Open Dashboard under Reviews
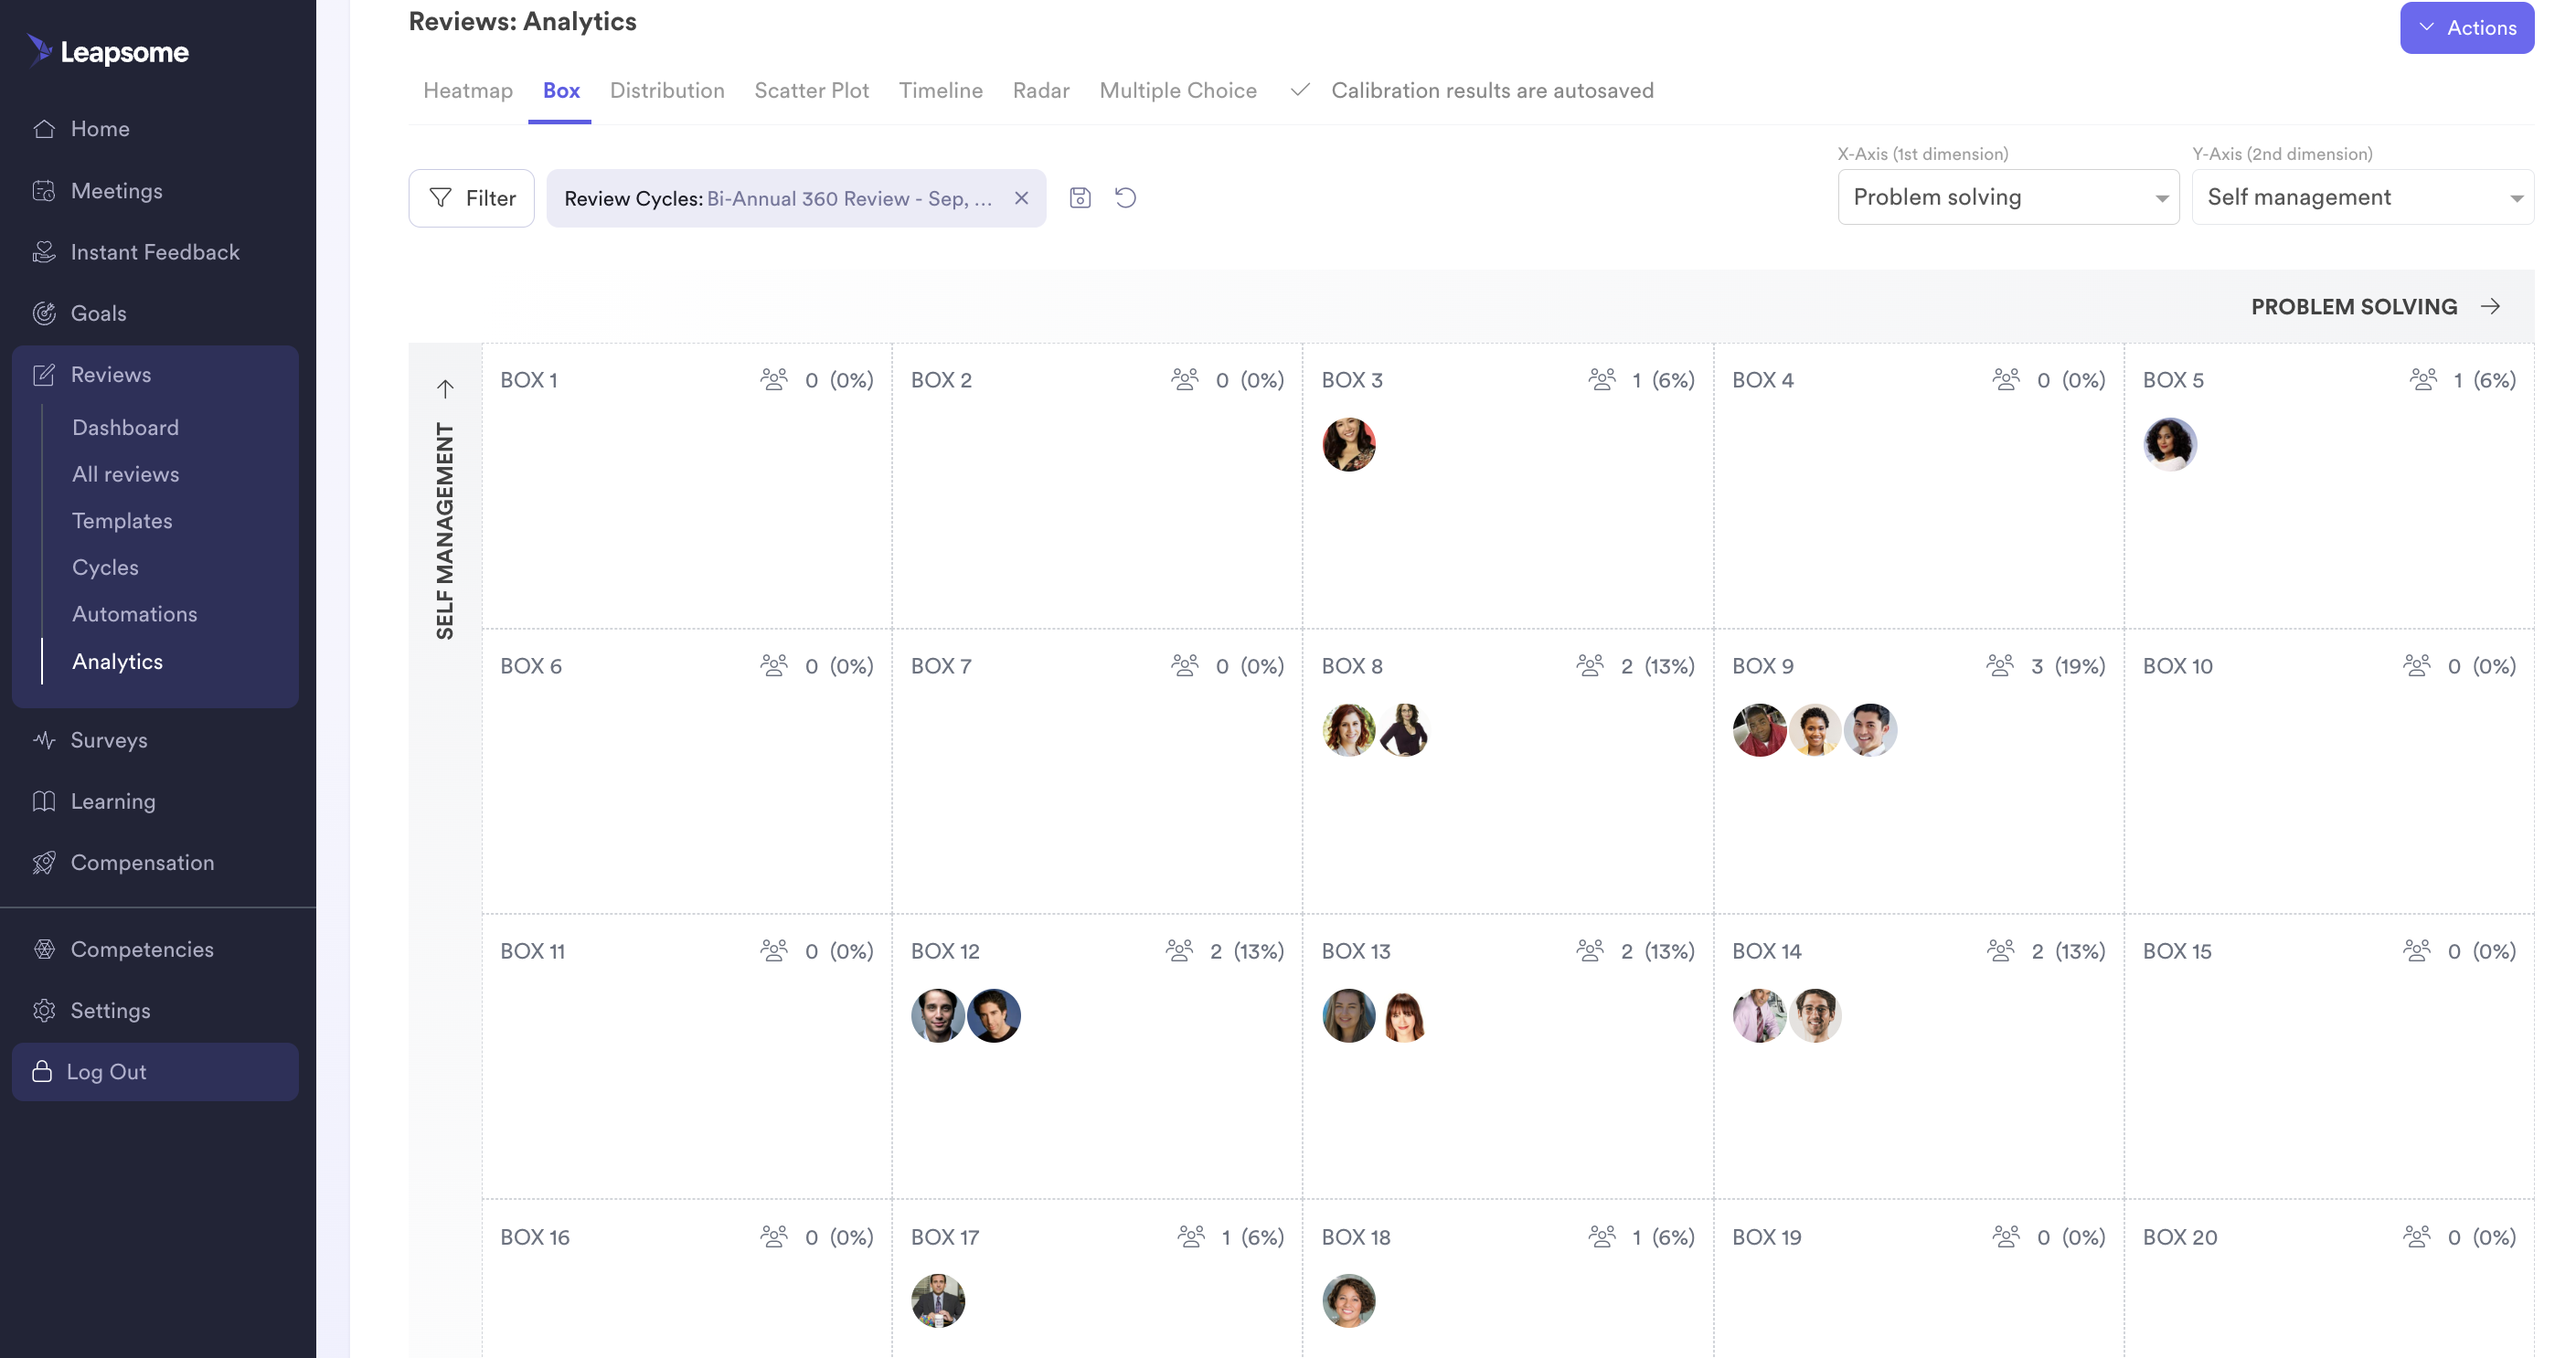This screenshot has height=1358, width=2576. pyautogui.click(x=125, y=427)
